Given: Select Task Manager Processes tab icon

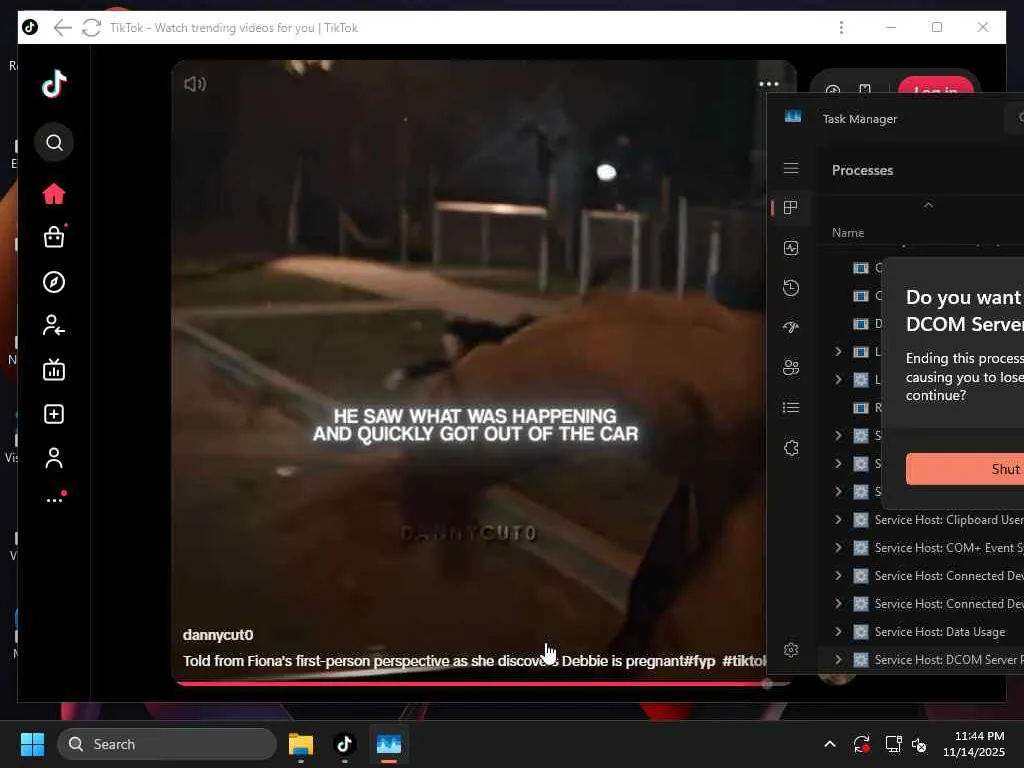Looking at the screenshot, I should pyautogui.click(x=791, y=208).
